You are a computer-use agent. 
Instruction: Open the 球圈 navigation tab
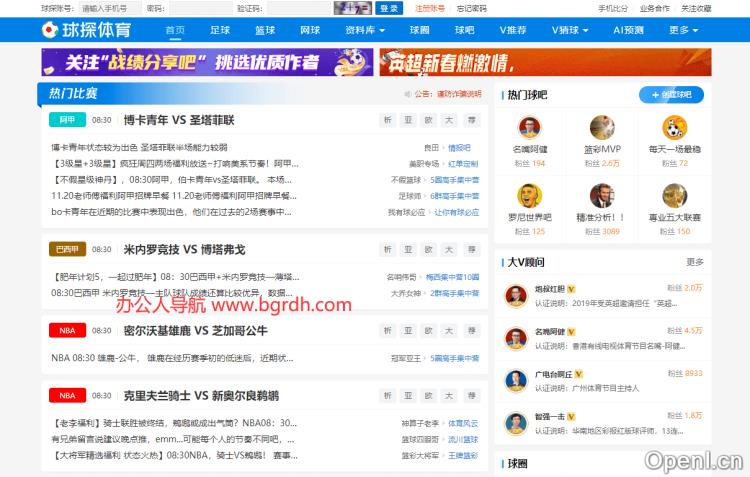(x=419, y=30)
